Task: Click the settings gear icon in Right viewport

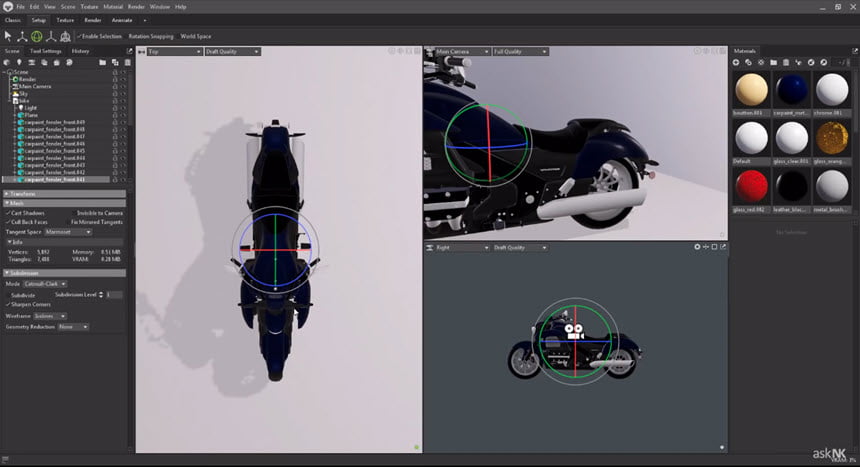Action: pyautogui.click(x=697, y=247)
